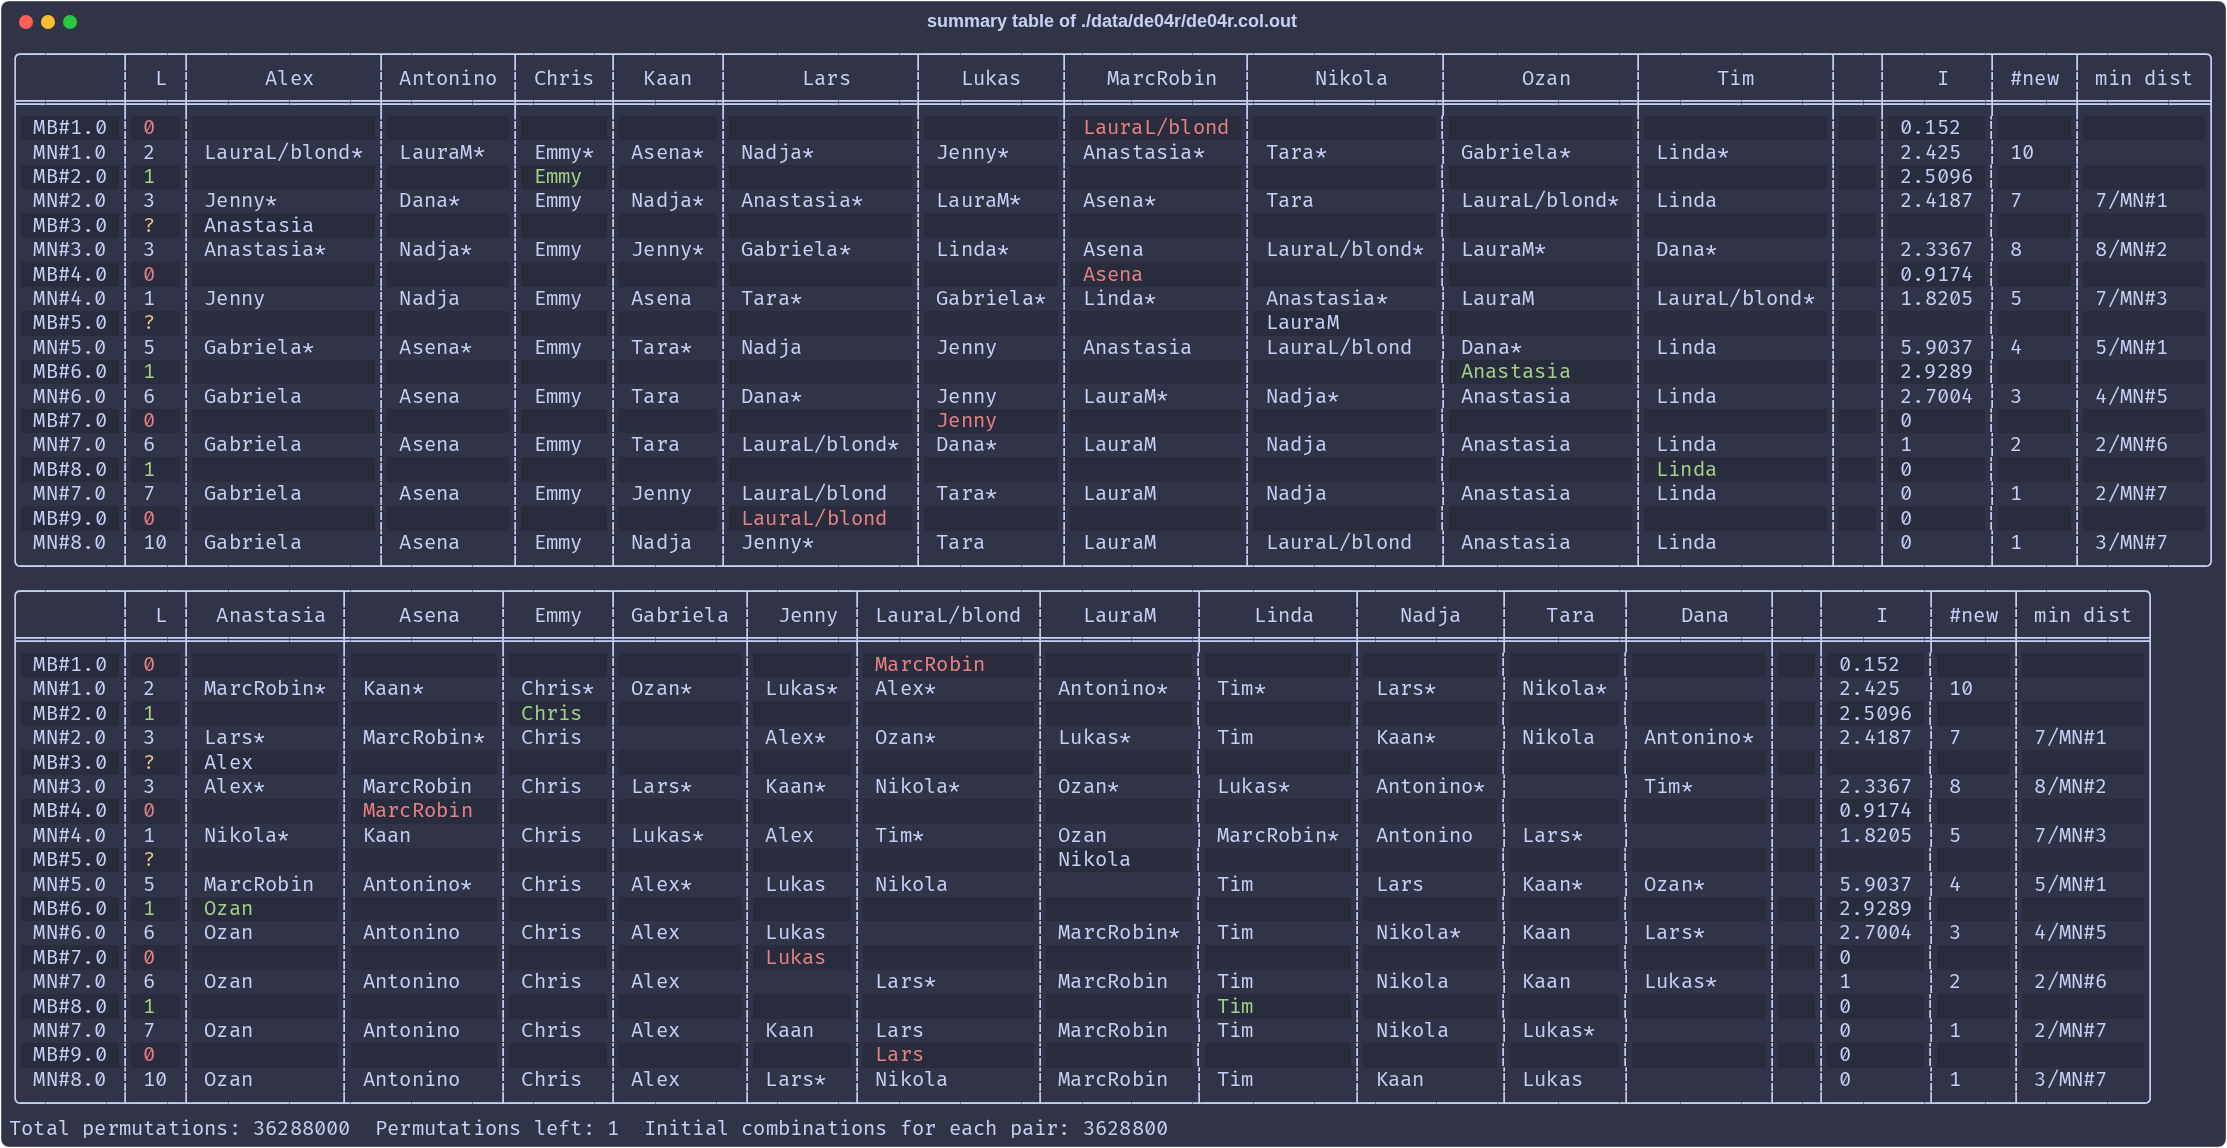Click the 'I' column header in bottom table
Viewport: 2227px width, 1148px height.
click(x=1881, y=615)
